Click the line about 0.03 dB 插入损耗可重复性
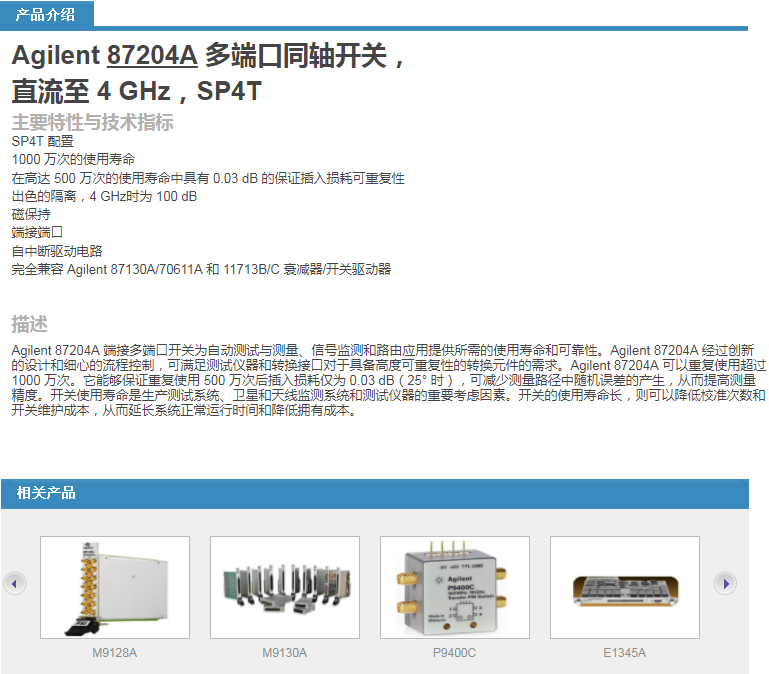 tap(208, 178)
